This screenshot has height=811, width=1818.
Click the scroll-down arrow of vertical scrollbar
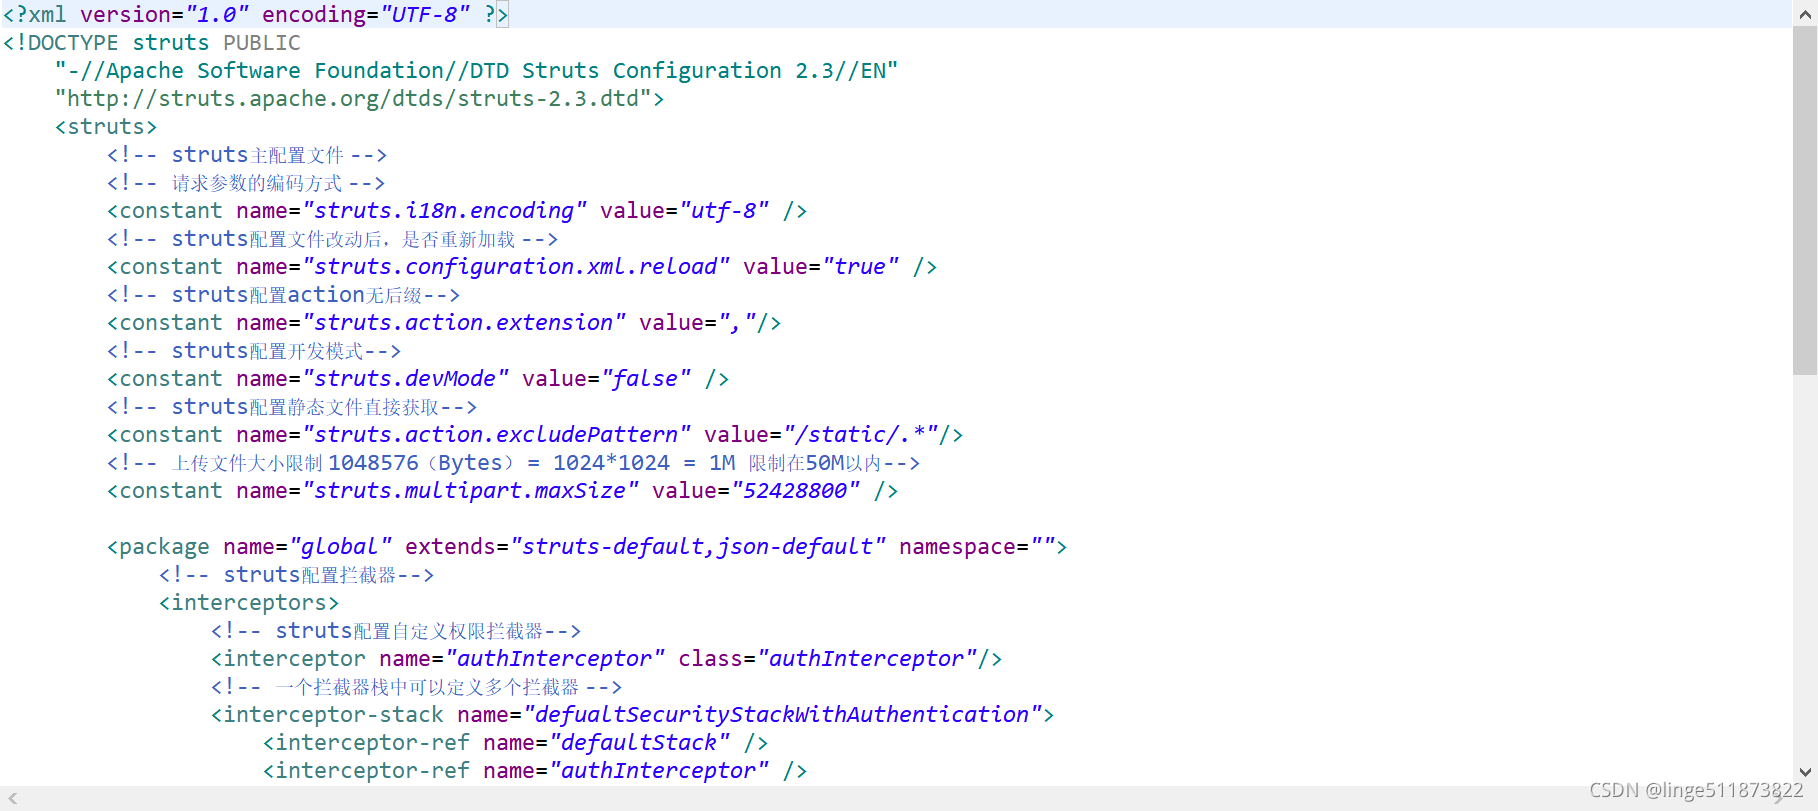click(x=1805, y=772)
